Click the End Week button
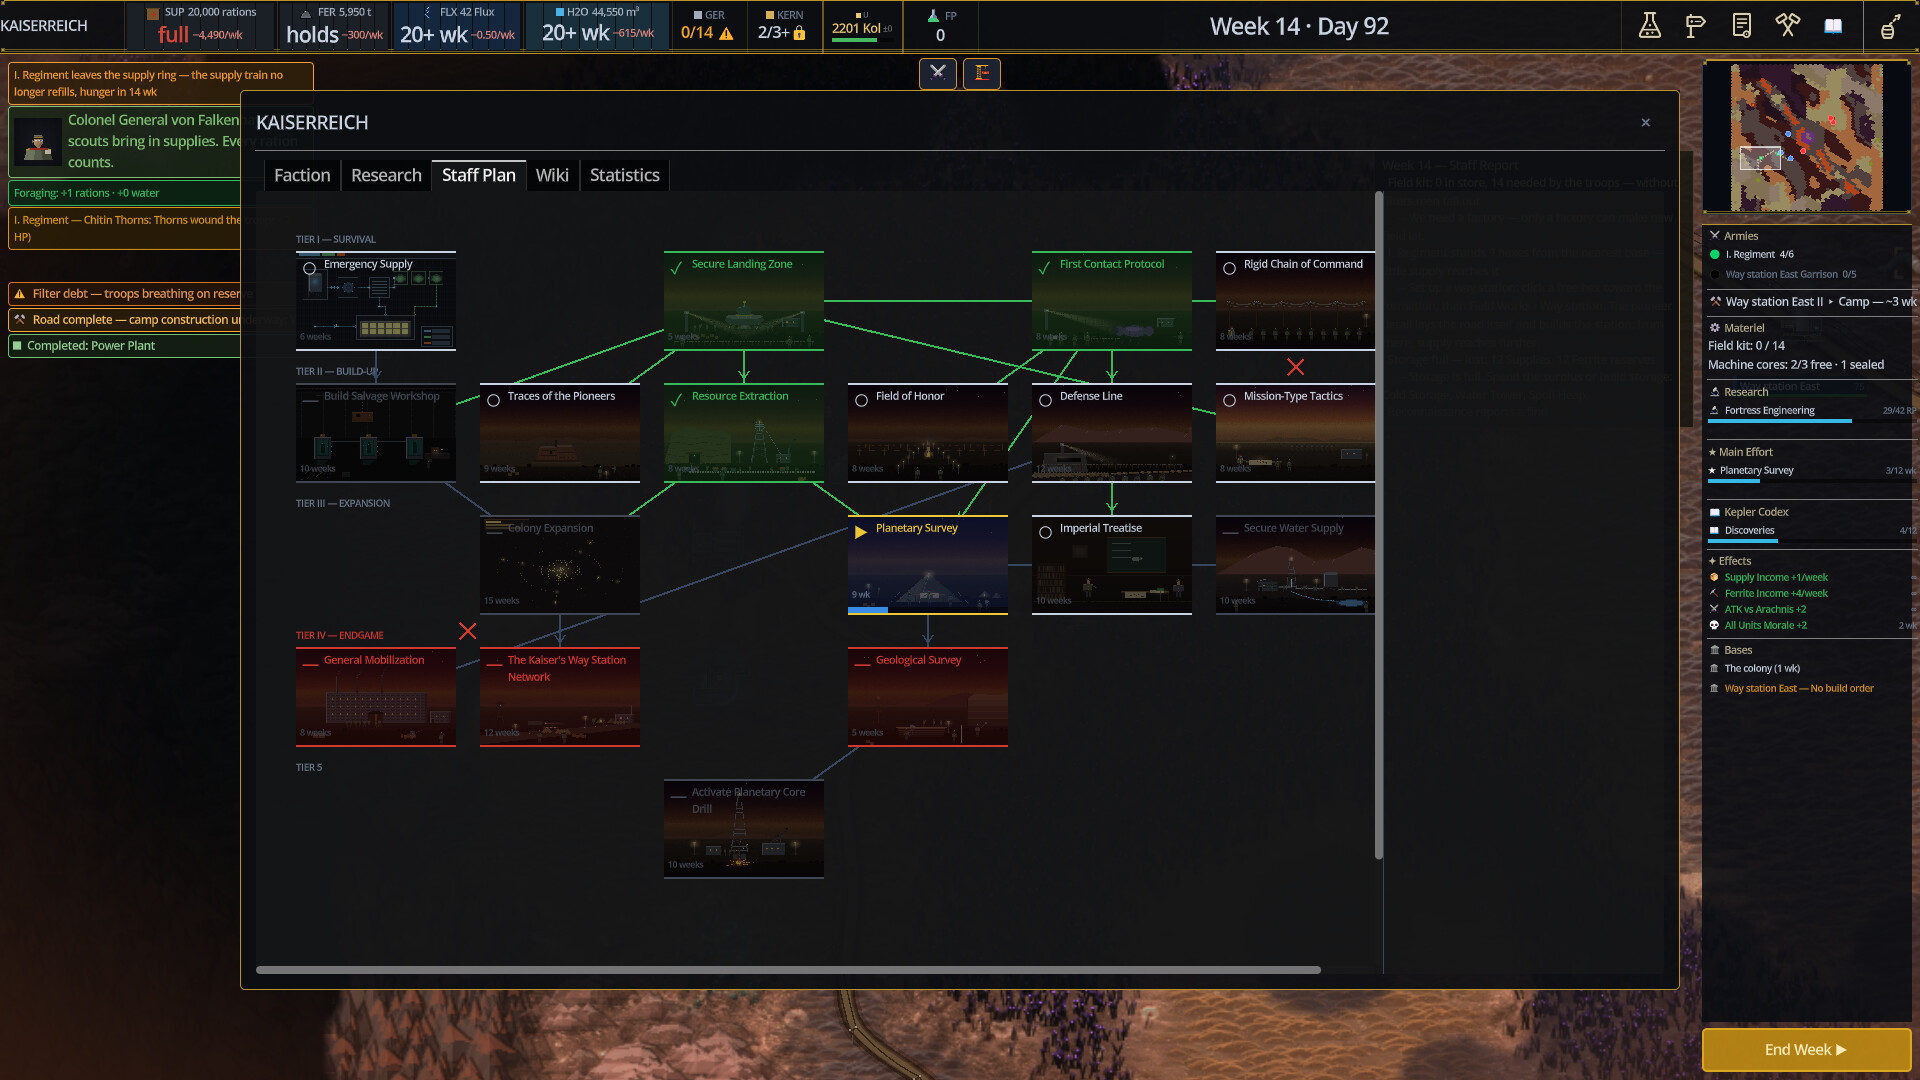Viewport: 1920px width, 1080px height. click(x=1806, y=1050)
